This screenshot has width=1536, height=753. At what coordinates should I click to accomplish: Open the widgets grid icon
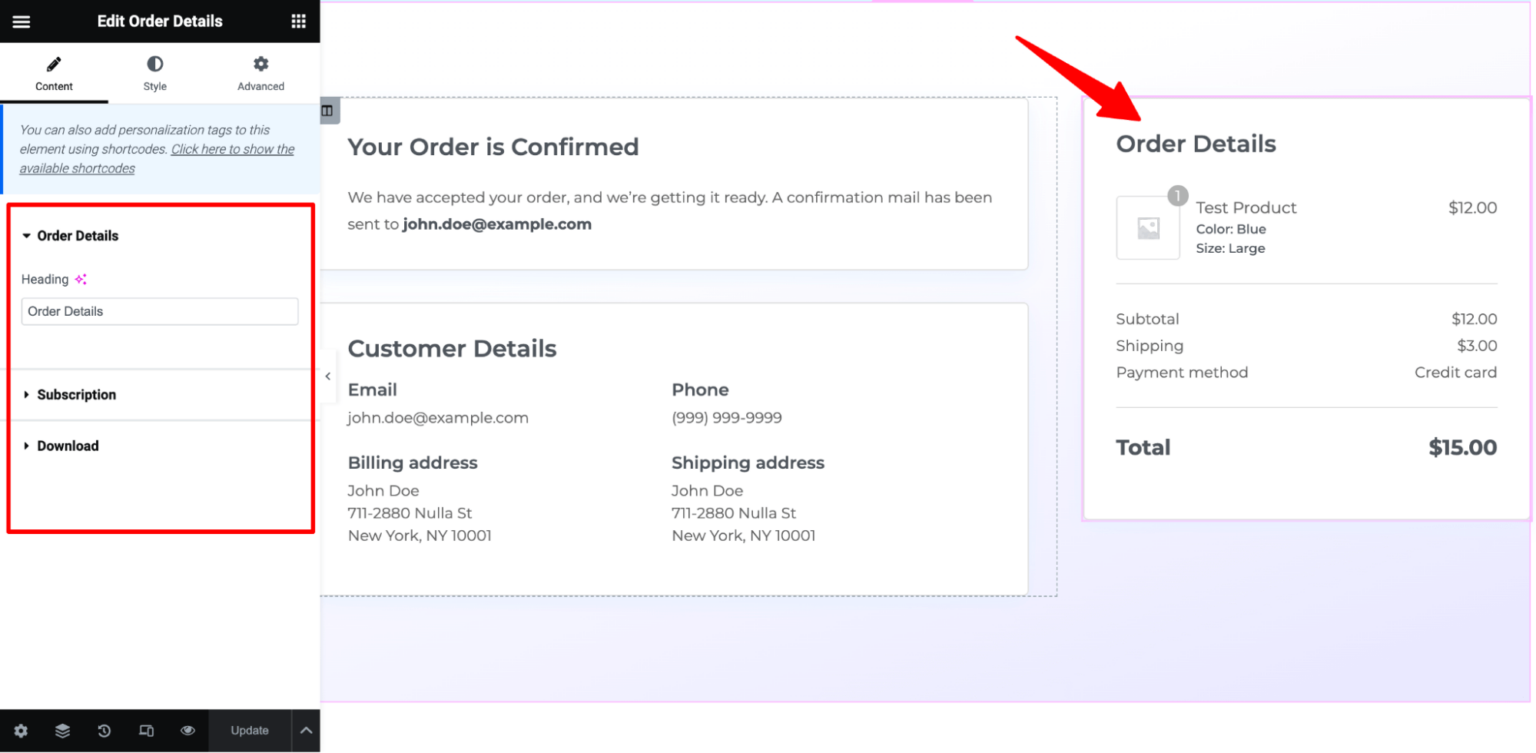[x=298, y=21]
